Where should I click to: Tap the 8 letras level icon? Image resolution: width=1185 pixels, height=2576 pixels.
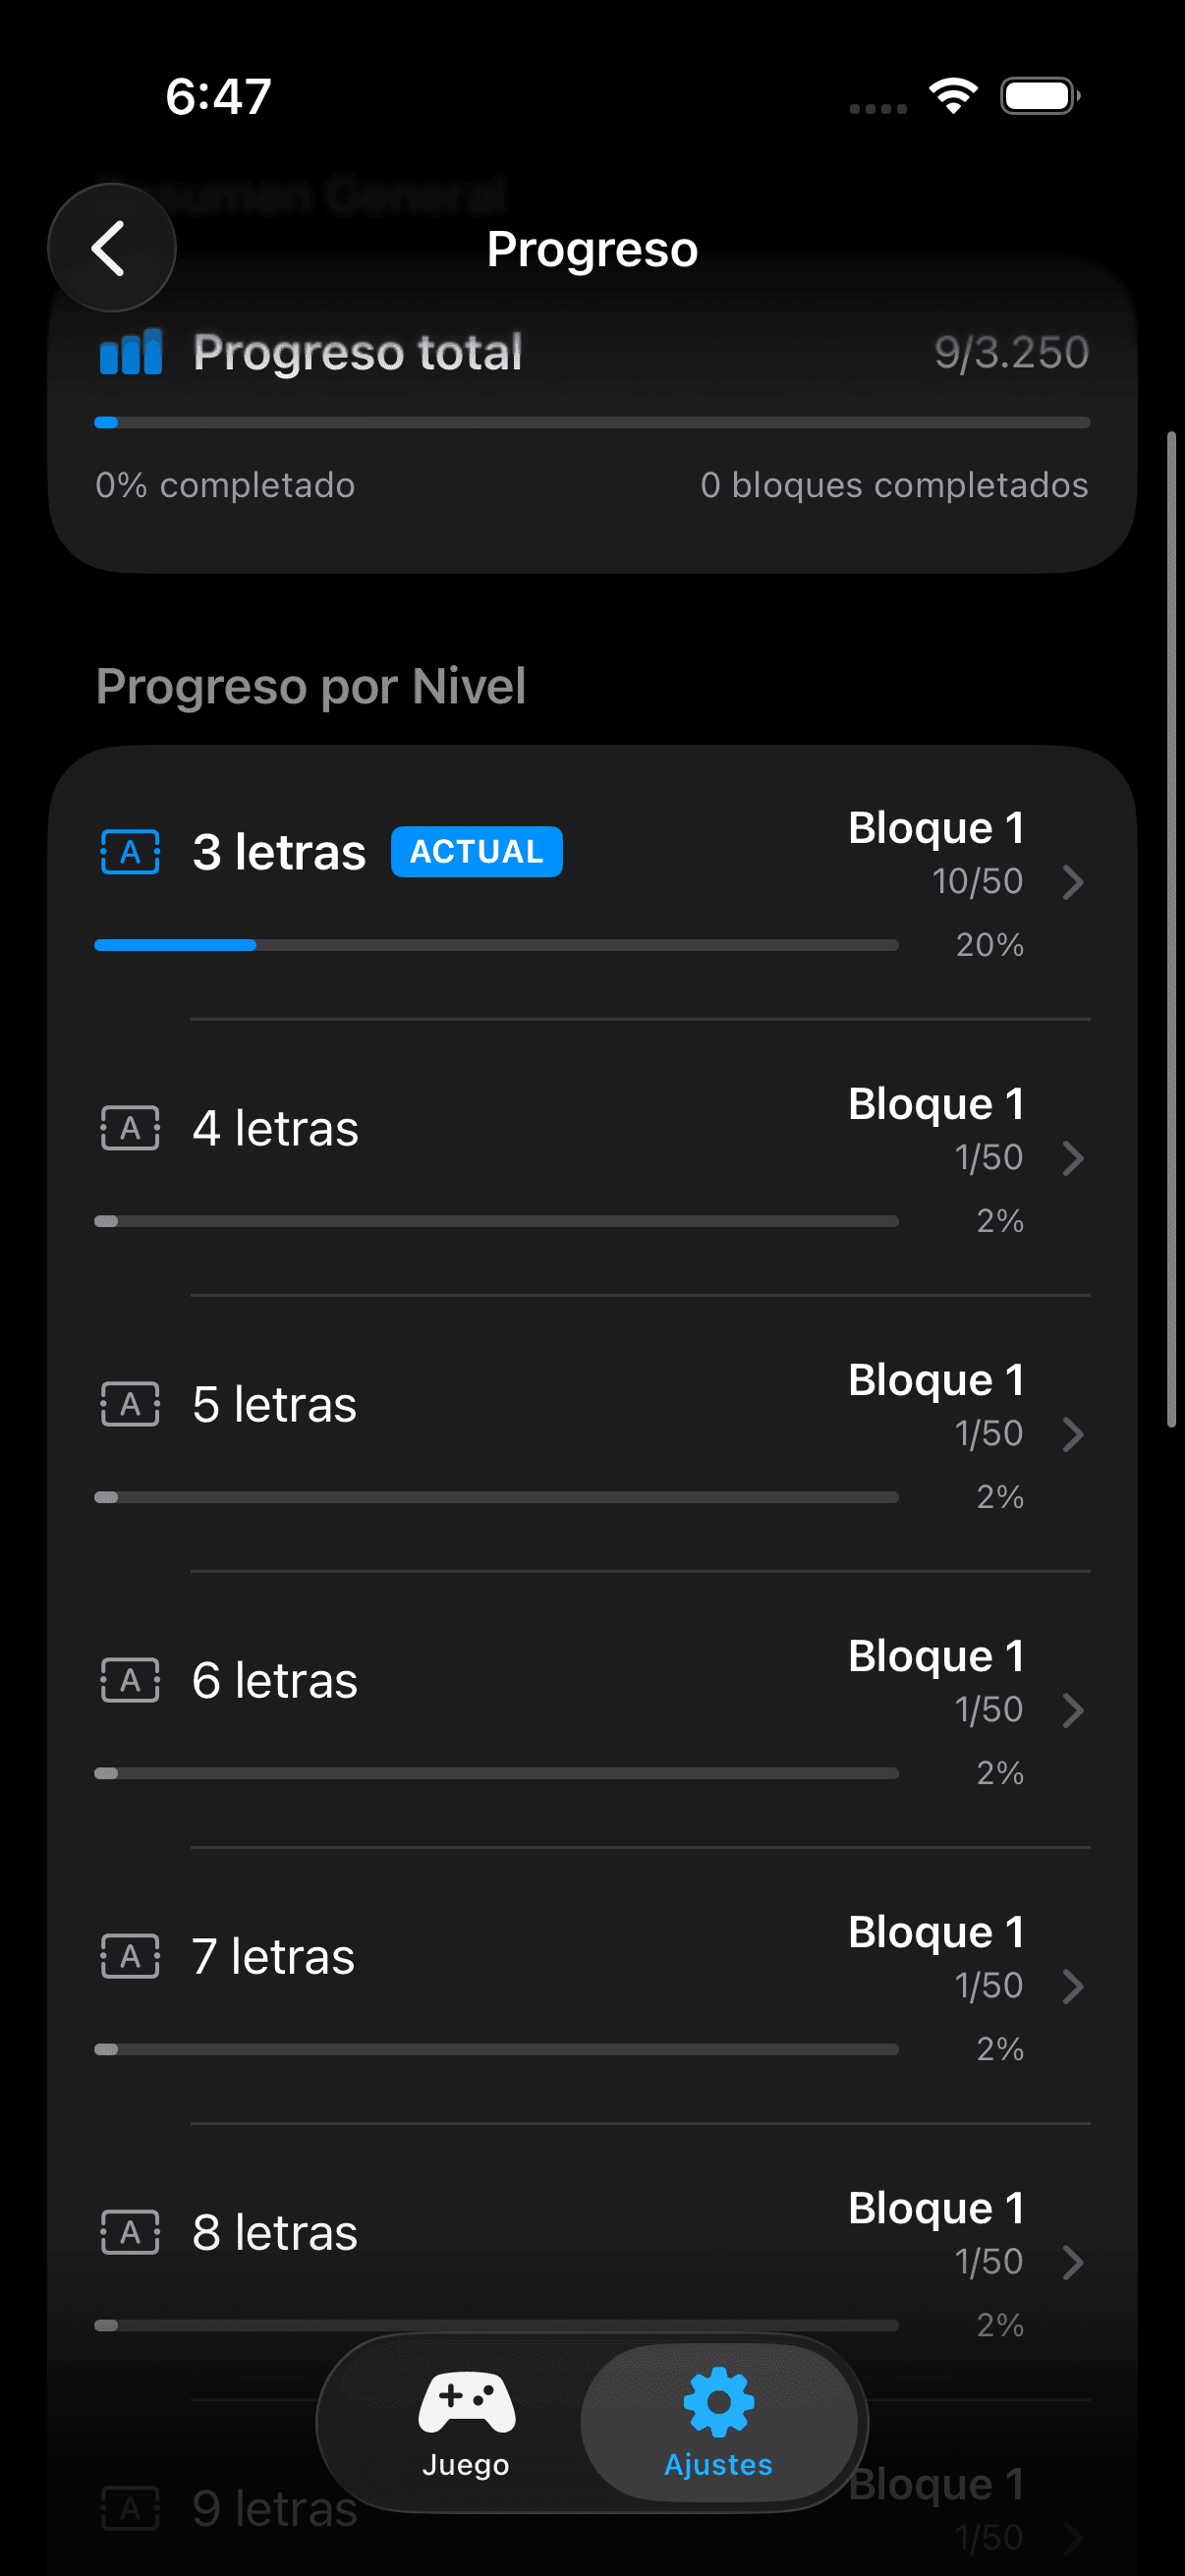click(x=129, y=2234)
